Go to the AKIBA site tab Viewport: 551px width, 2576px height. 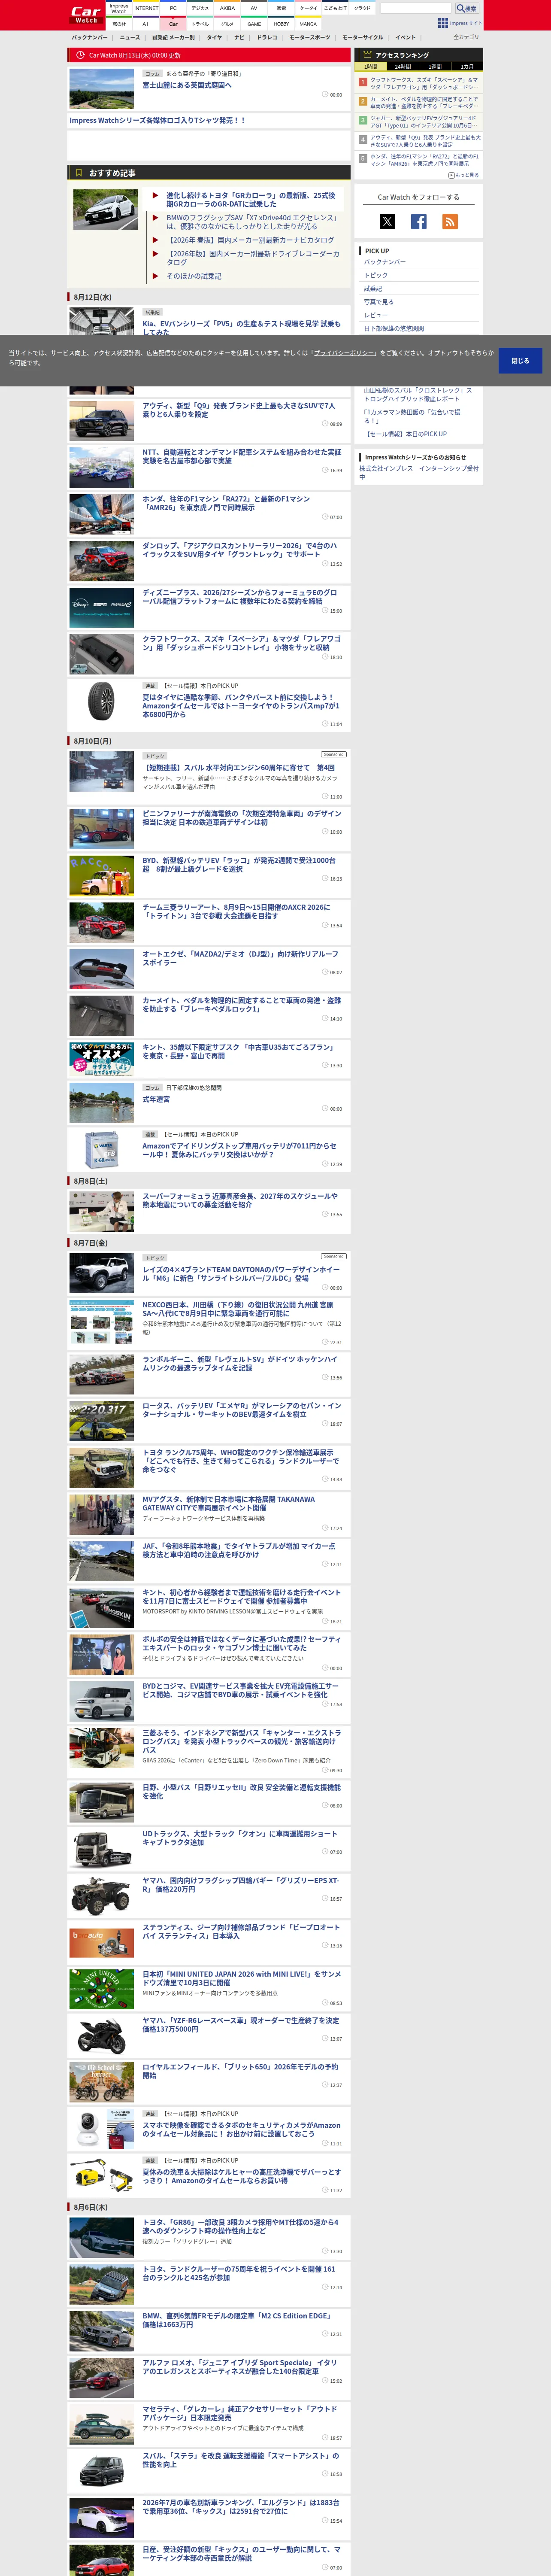point(227,8)
